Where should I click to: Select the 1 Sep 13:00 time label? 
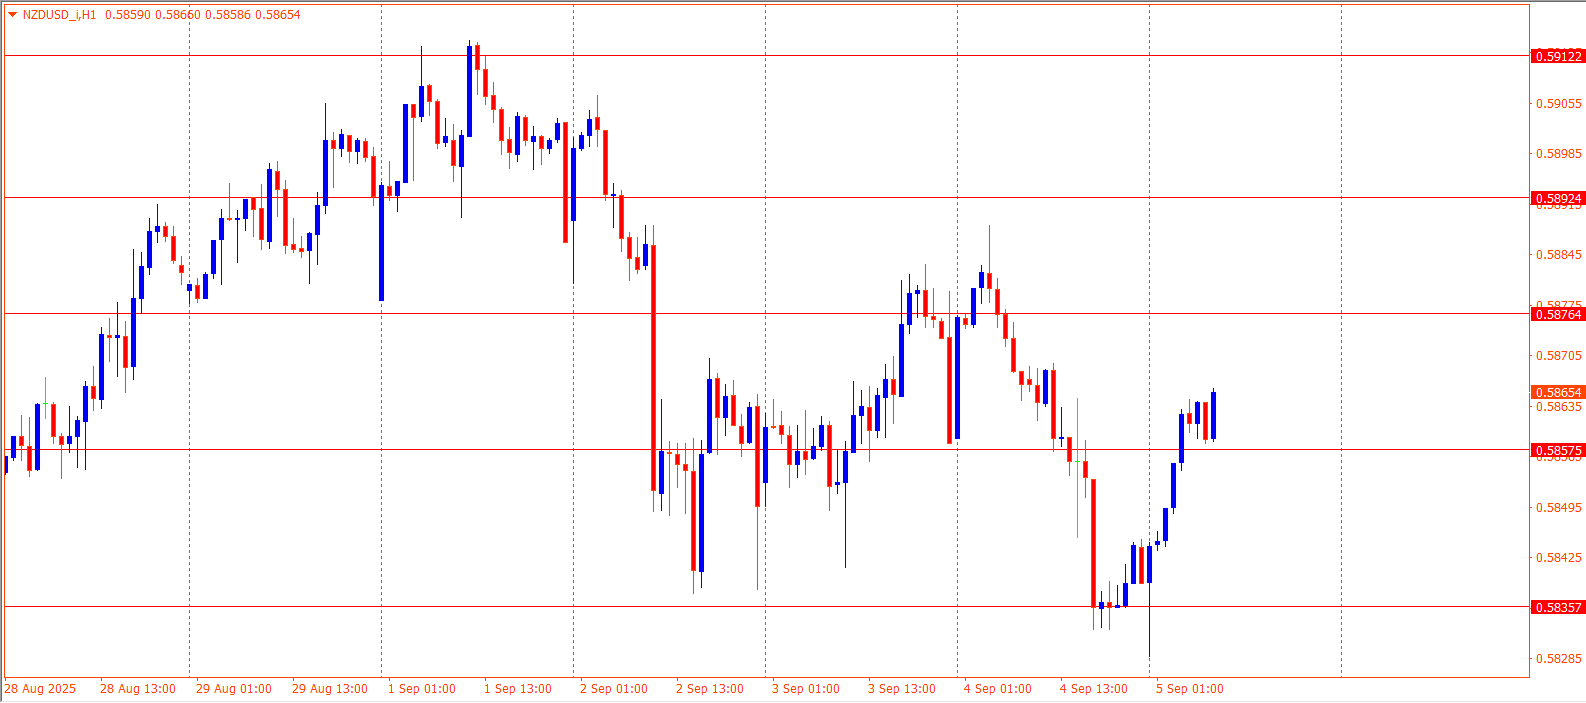[517, 689]
